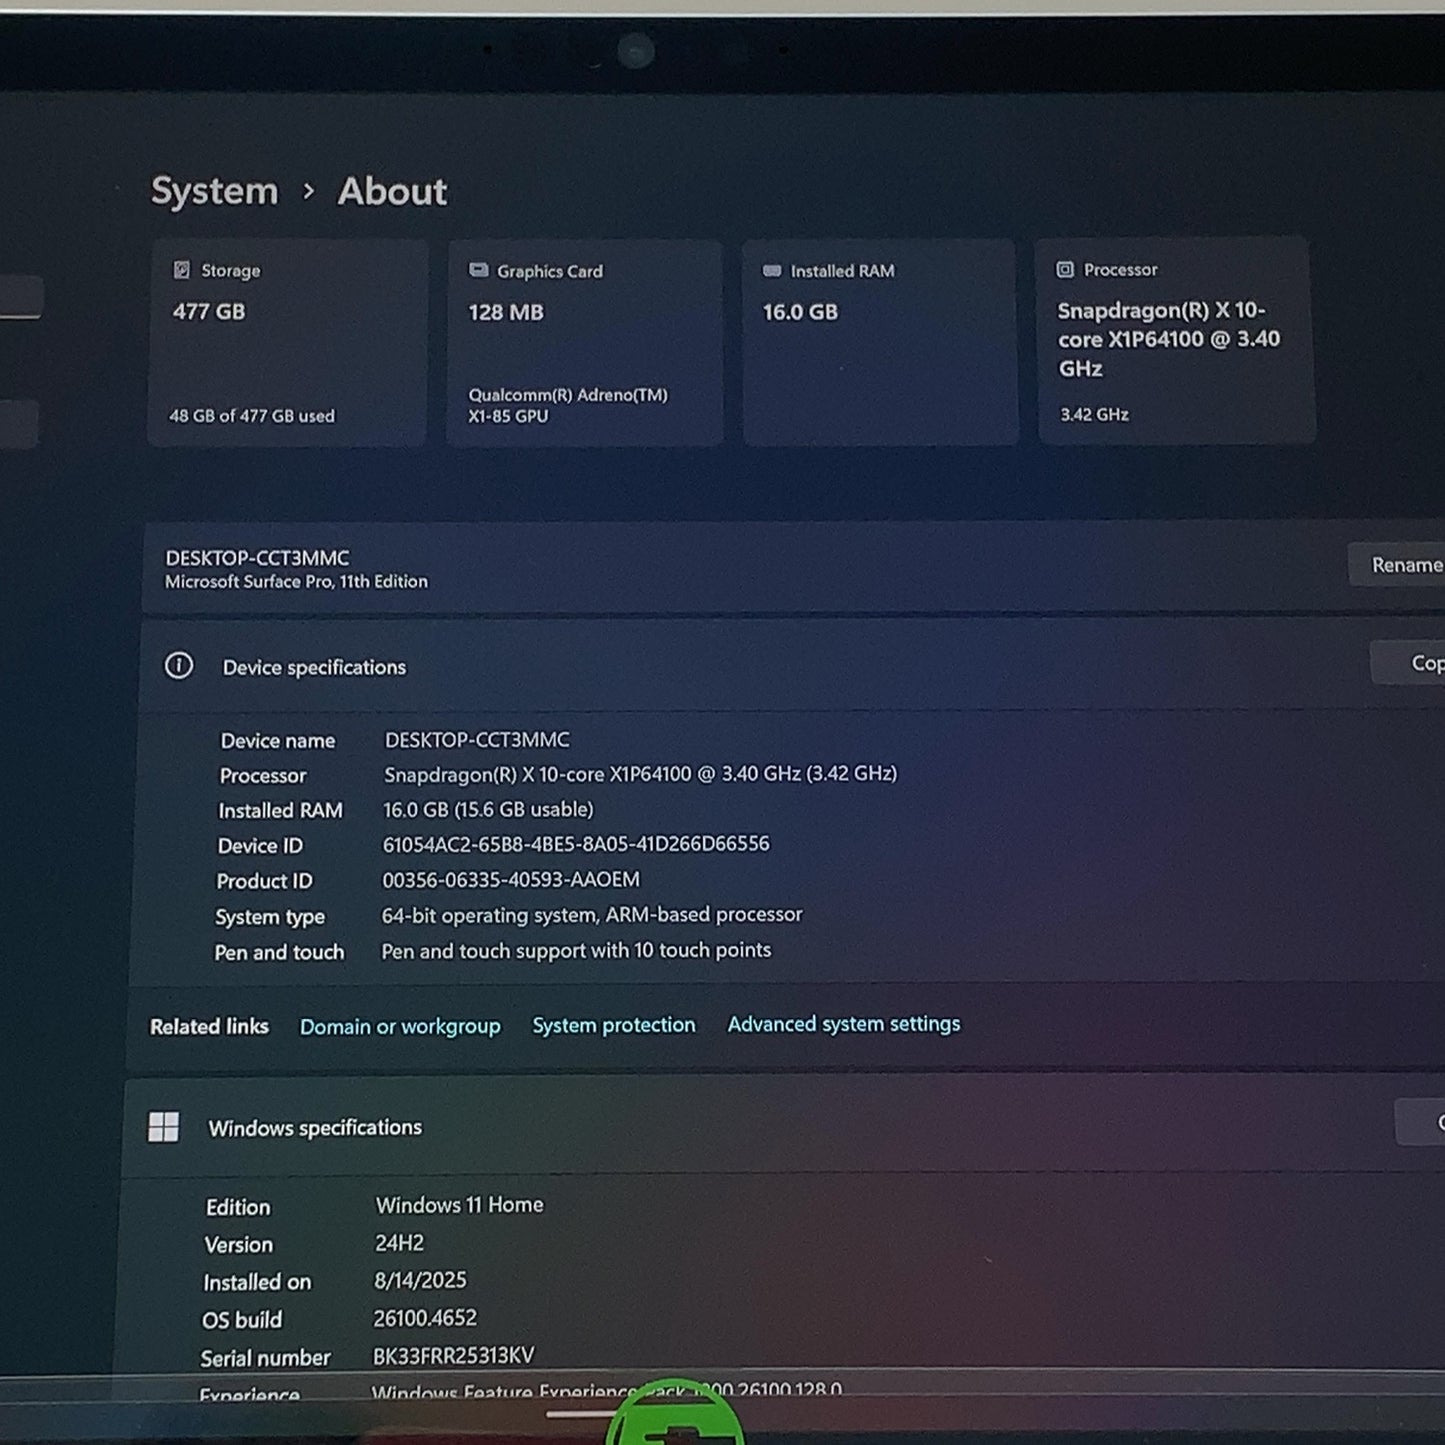1445x1445 pixels.
Task: Click the Serial number label
Action: coord(265,1358)
